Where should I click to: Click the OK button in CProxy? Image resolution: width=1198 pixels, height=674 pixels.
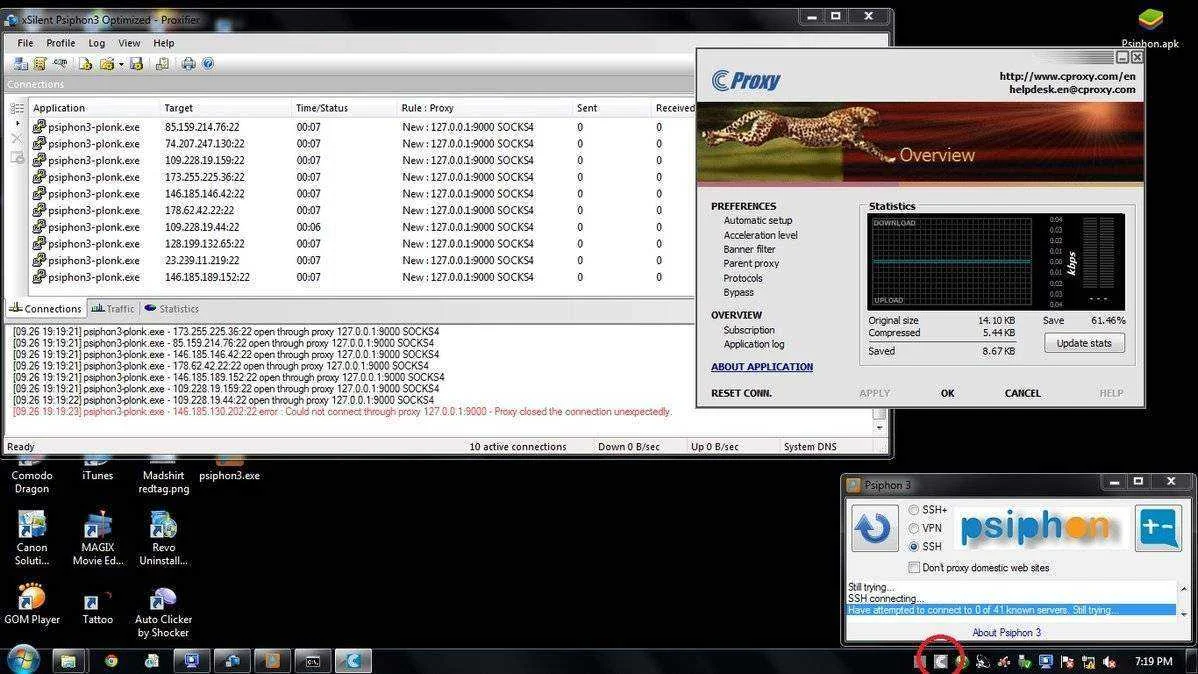pyautogui.click(x=947, y=394)
